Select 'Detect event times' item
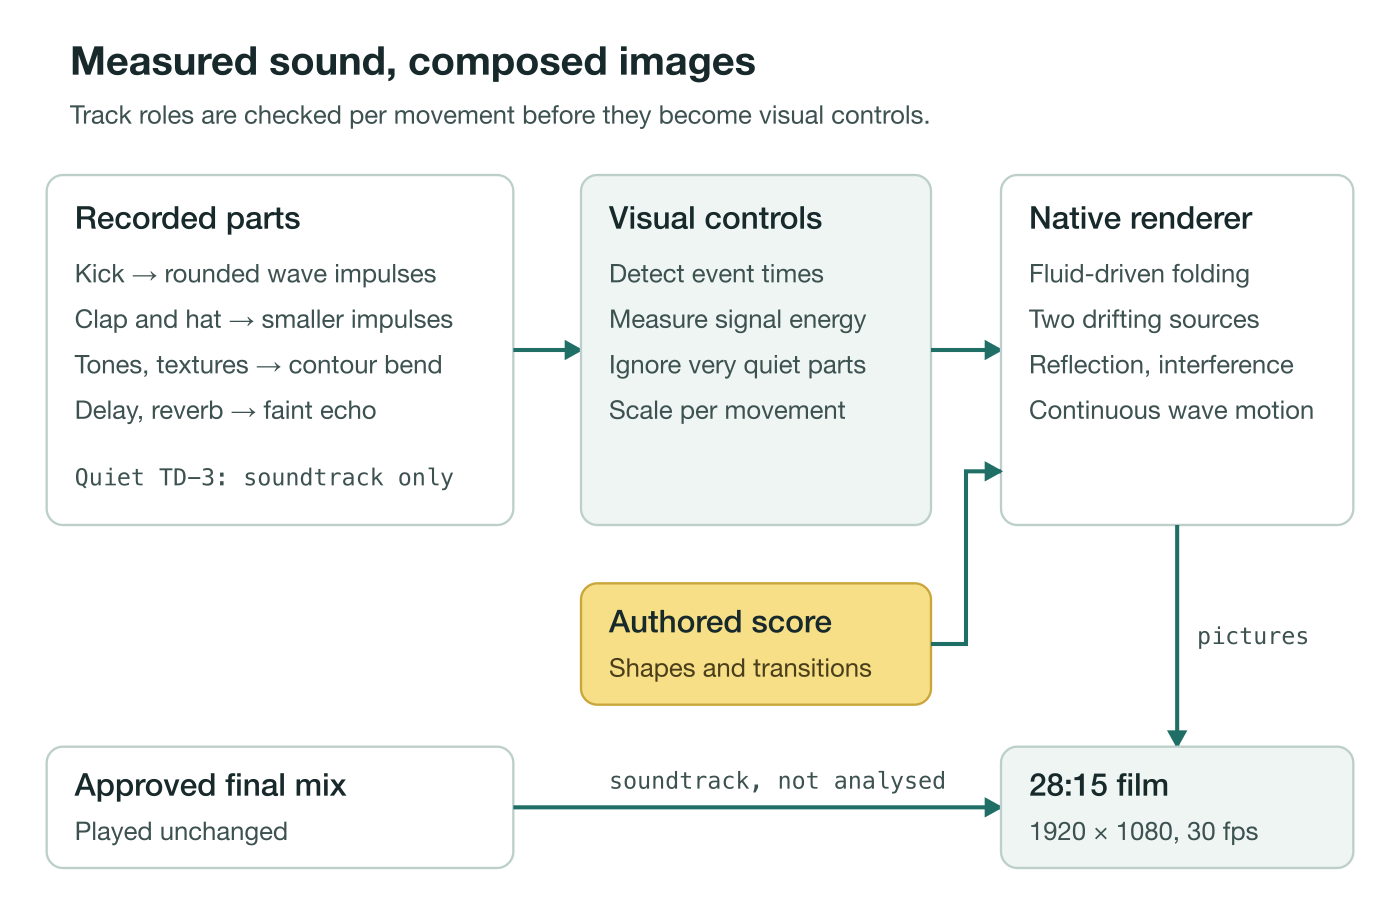This screenshot has width=1400, height=910. [x=716, y=274]
